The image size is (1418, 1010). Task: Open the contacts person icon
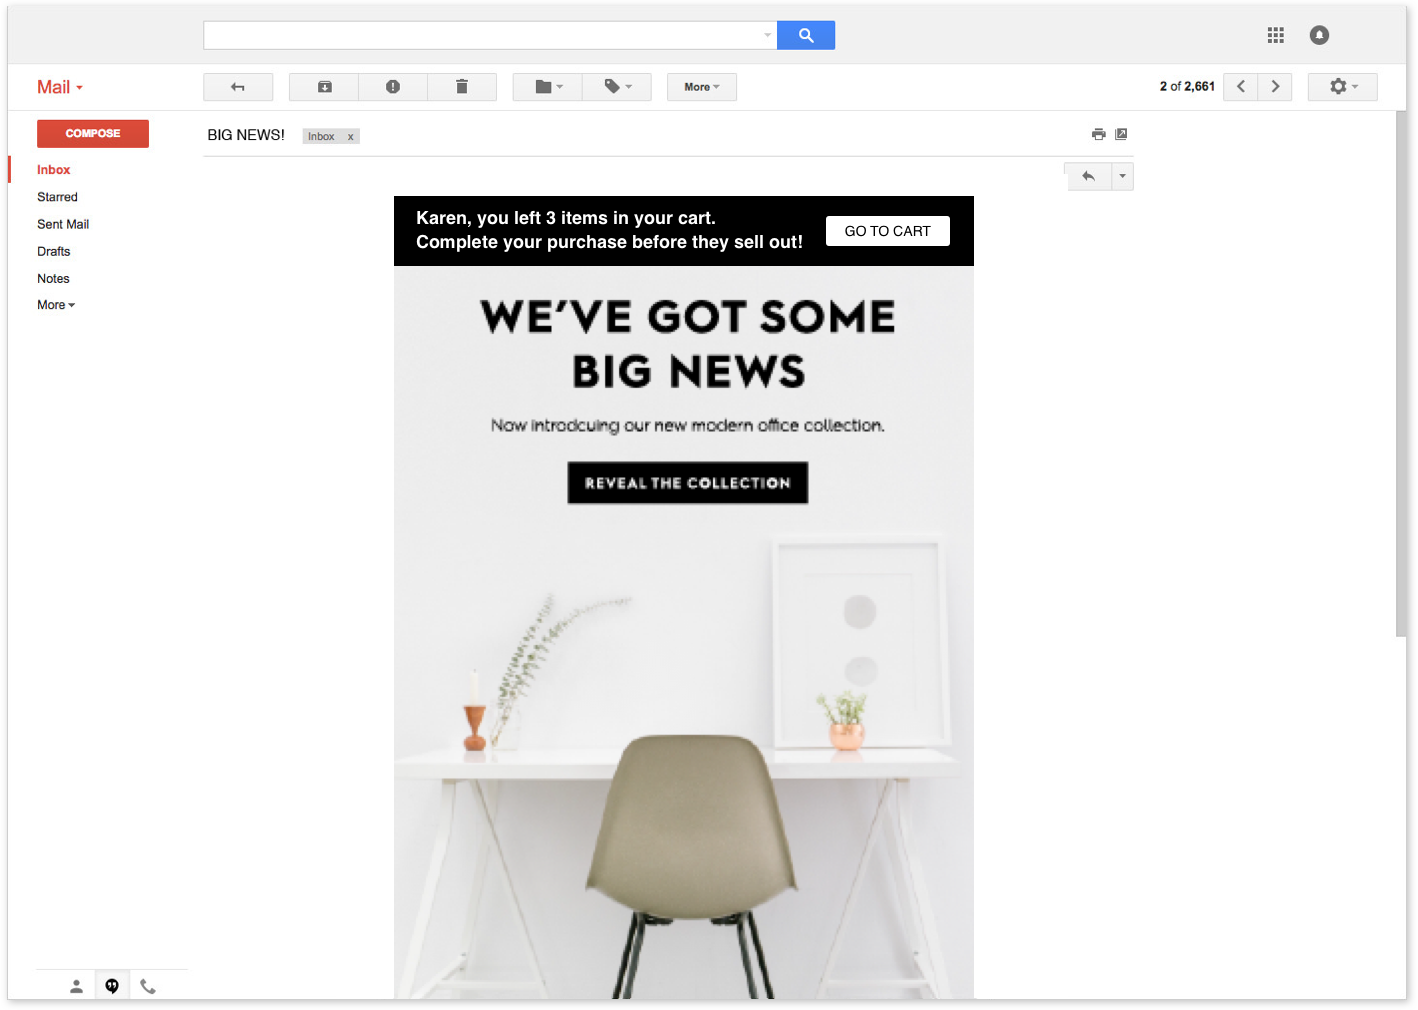[76, 986]
